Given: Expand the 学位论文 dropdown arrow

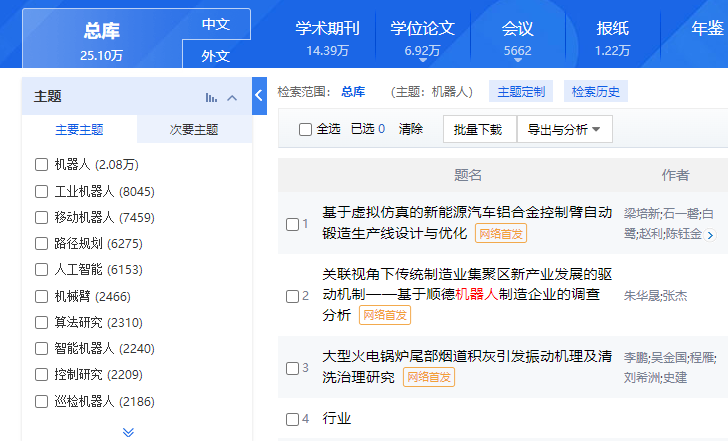Looking at the screenshot, I should 422,60.
